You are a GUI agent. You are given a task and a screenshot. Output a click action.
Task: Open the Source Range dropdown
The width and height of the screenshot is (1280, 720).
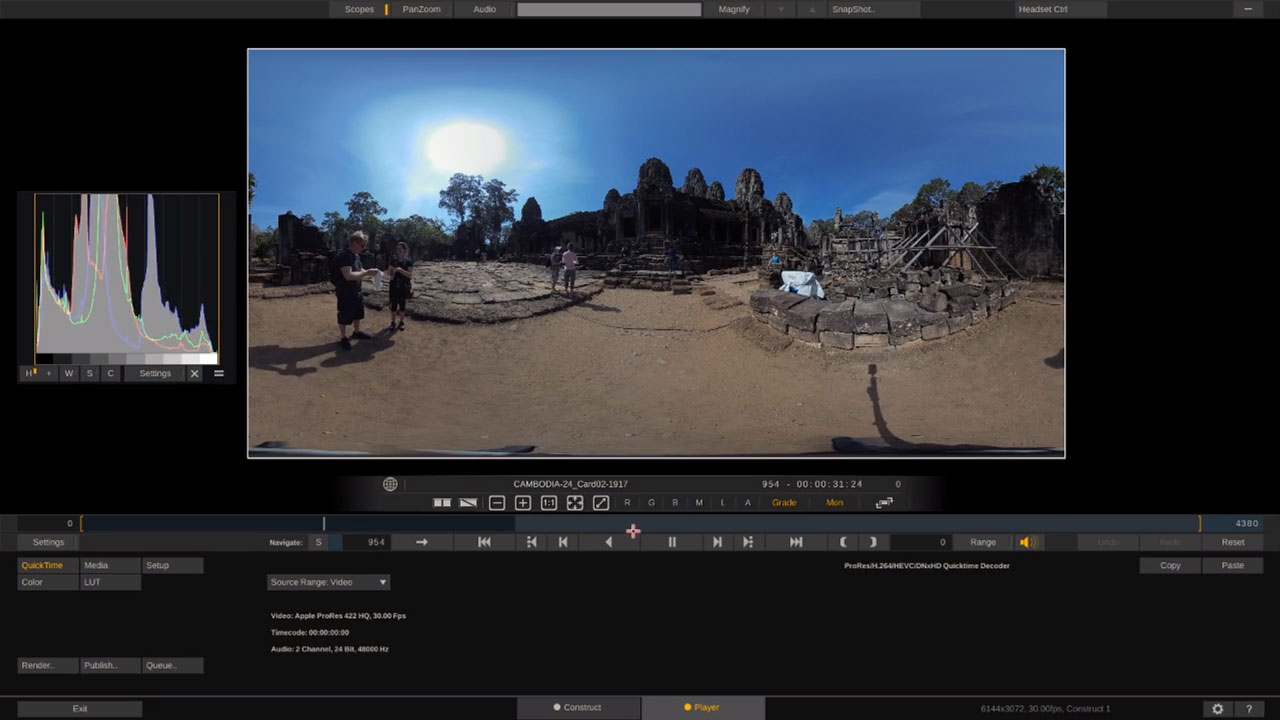(x=328, y=581)
